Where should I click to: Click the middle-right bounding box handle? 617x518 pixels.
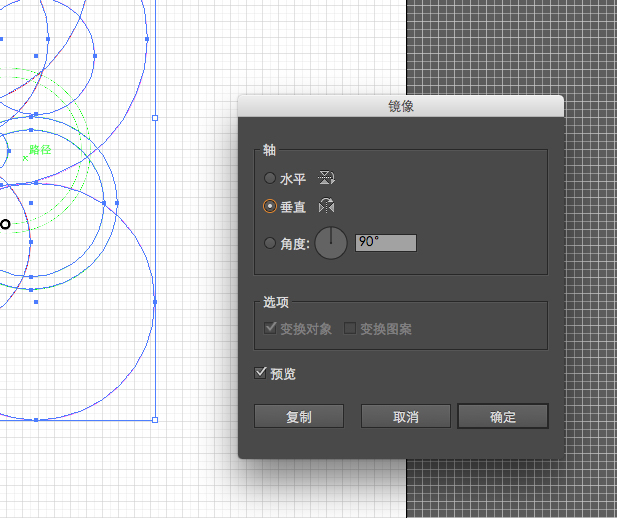pos(155,118)
